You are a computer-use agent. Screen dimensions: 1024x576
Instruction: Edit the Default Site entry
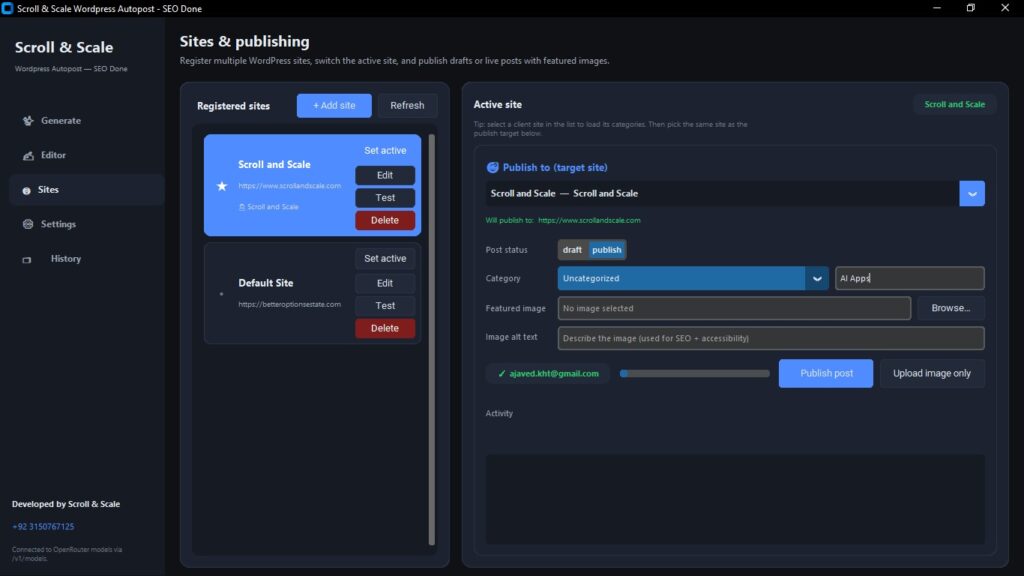(x=385, y=283)
